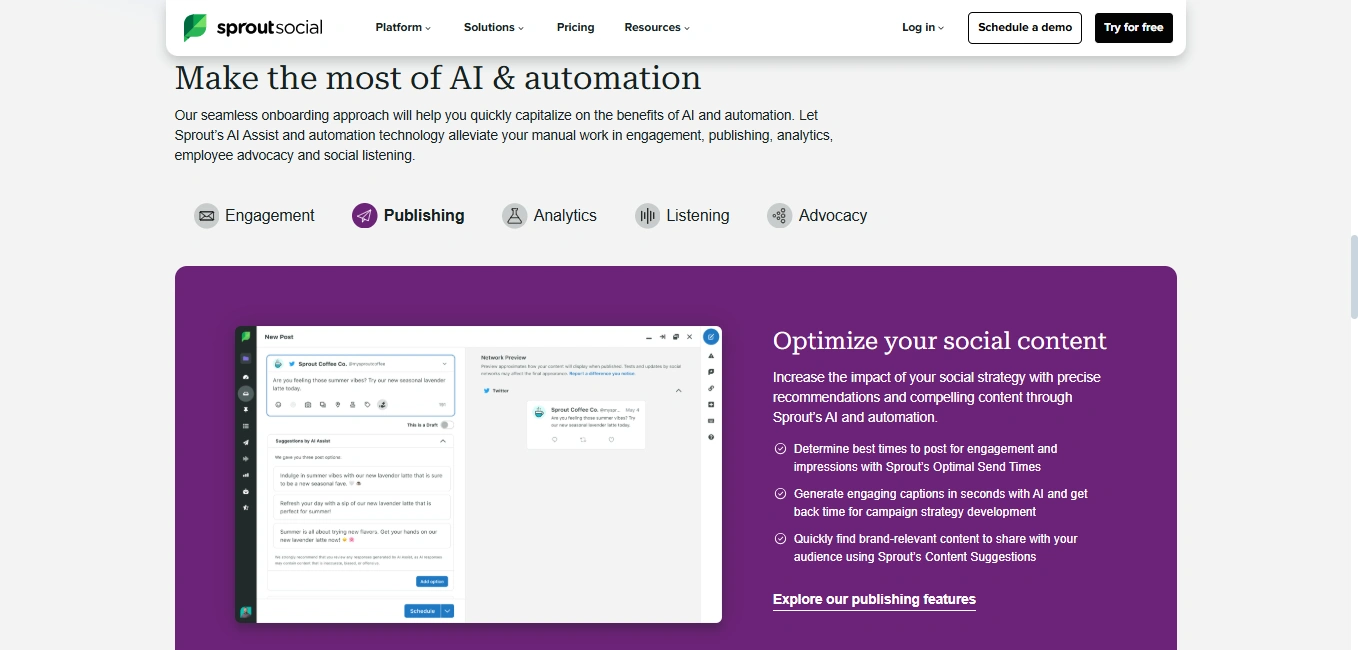Click the camera icon in compose toolbar
This screenshot has height=650, width=1358.
click(x=308, y=405)
